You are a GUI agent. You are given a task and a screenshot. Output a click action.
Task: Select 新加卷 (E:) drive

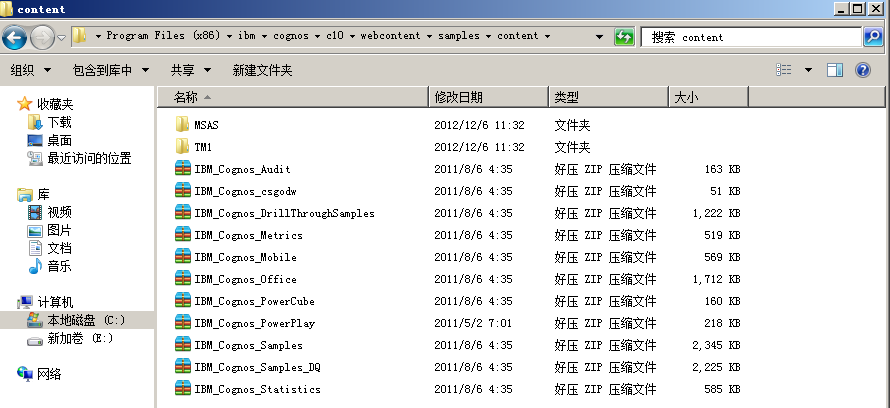click(81, 339)
